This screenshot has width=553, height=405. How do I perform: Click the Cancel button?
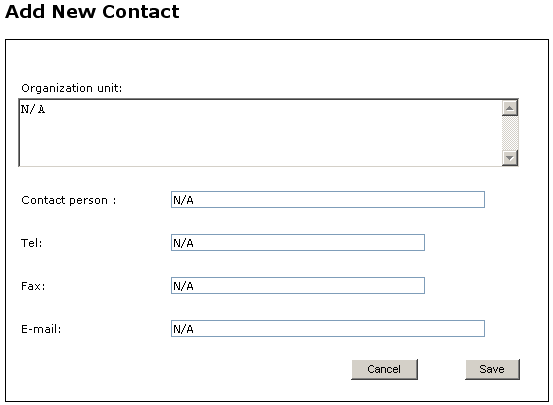(x=384, y=369)
